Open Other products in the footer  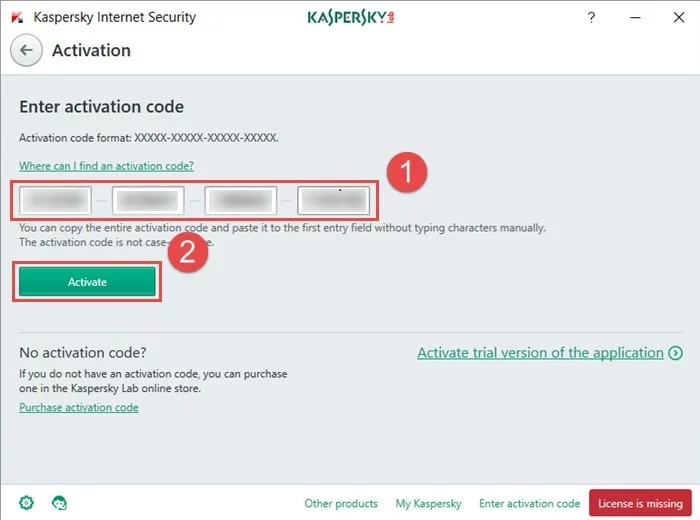(x=341, y=503)
